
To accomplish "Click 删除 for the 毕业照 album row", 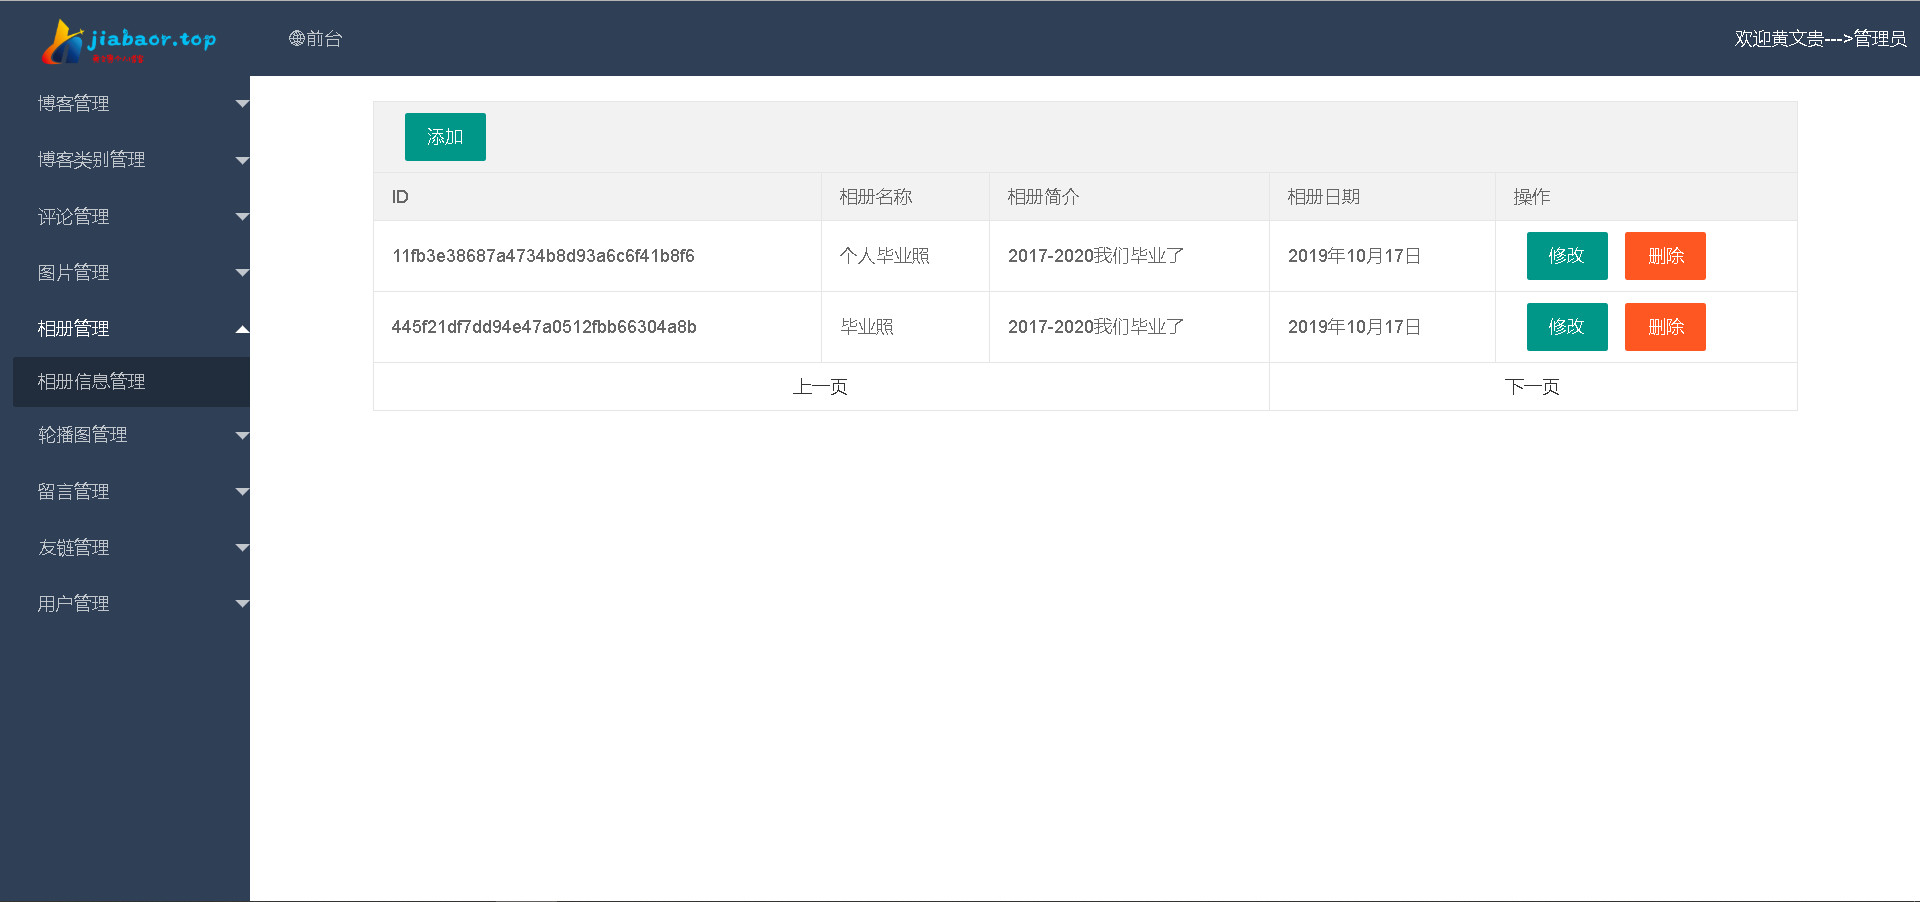I will 1665,327.
